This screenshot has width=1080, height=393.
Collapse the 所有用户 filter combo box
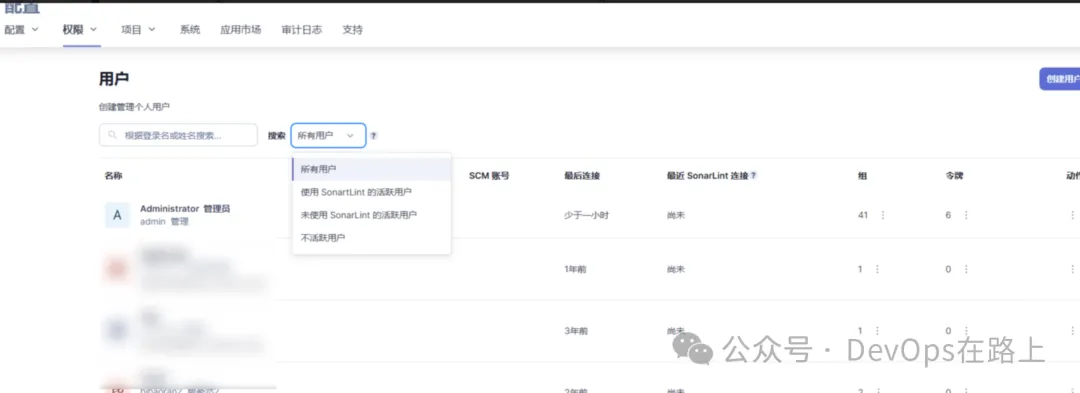(x=328, y=136)
